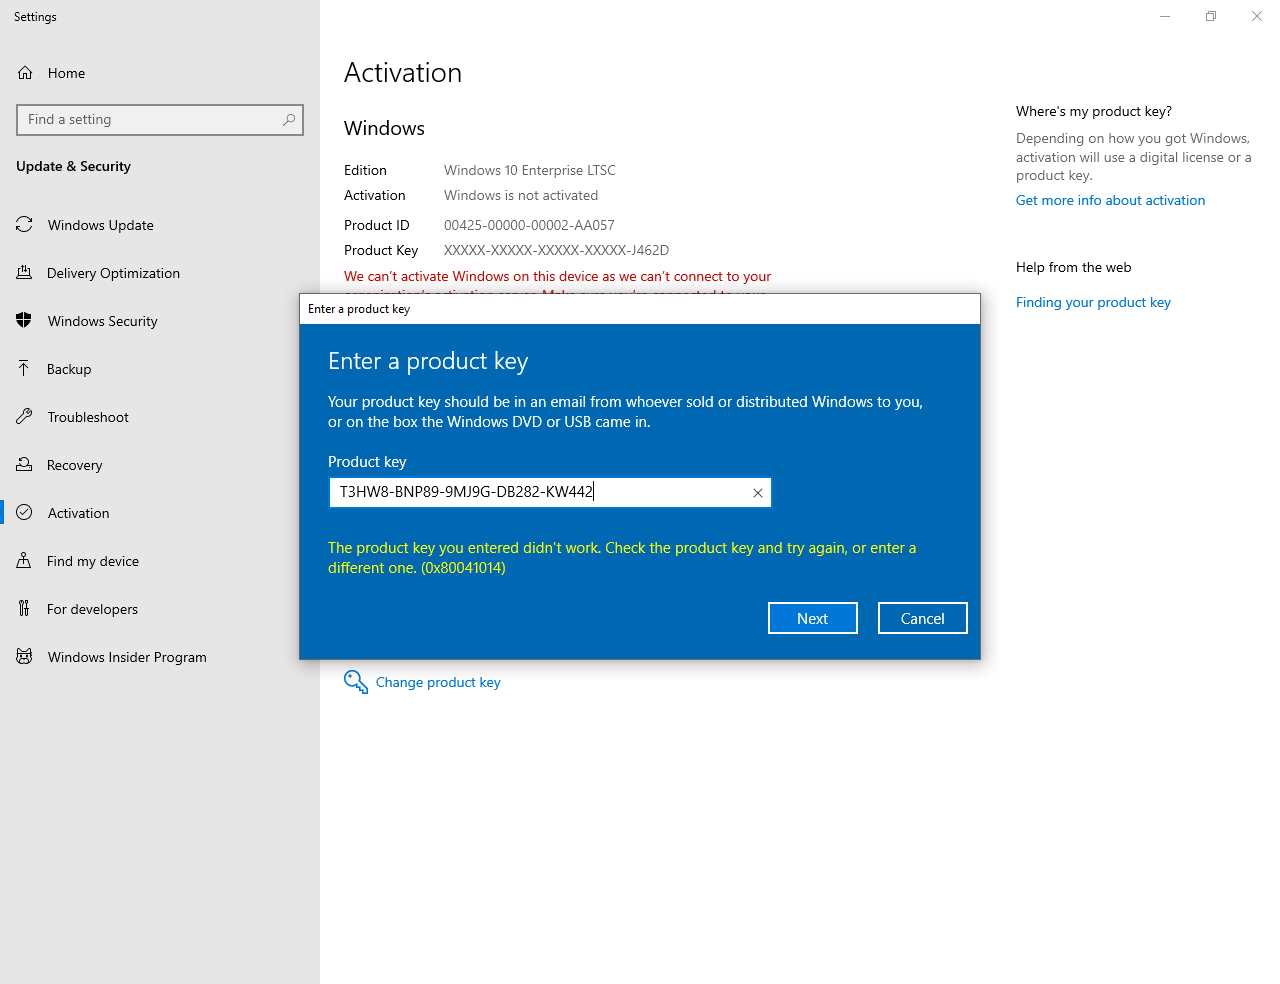Click the key icon beside Change product key
This screenshot has height=984, width=1280.
(x=356, y=682)
